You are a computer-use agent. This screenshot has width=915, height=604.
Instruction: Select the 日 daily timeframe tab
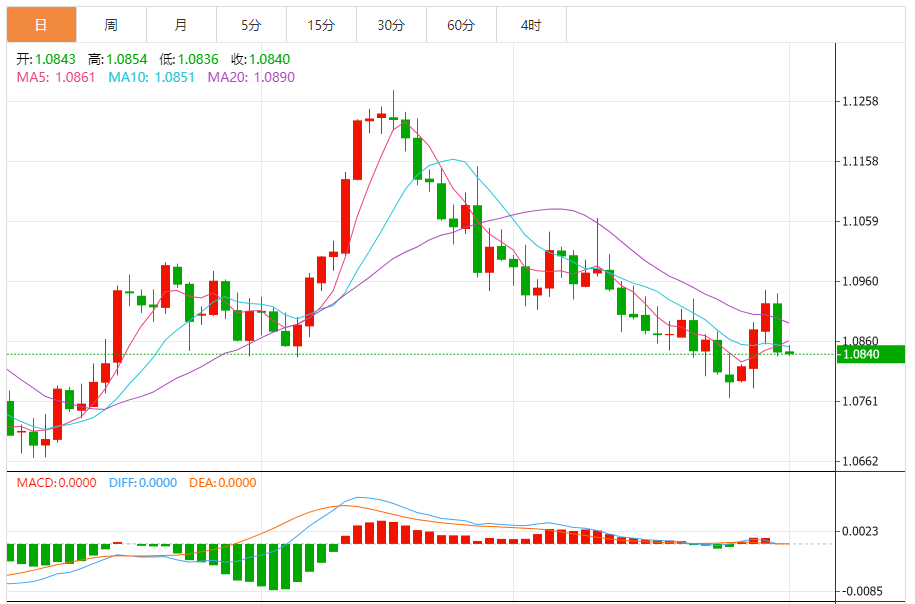click(x=41, y=25)
